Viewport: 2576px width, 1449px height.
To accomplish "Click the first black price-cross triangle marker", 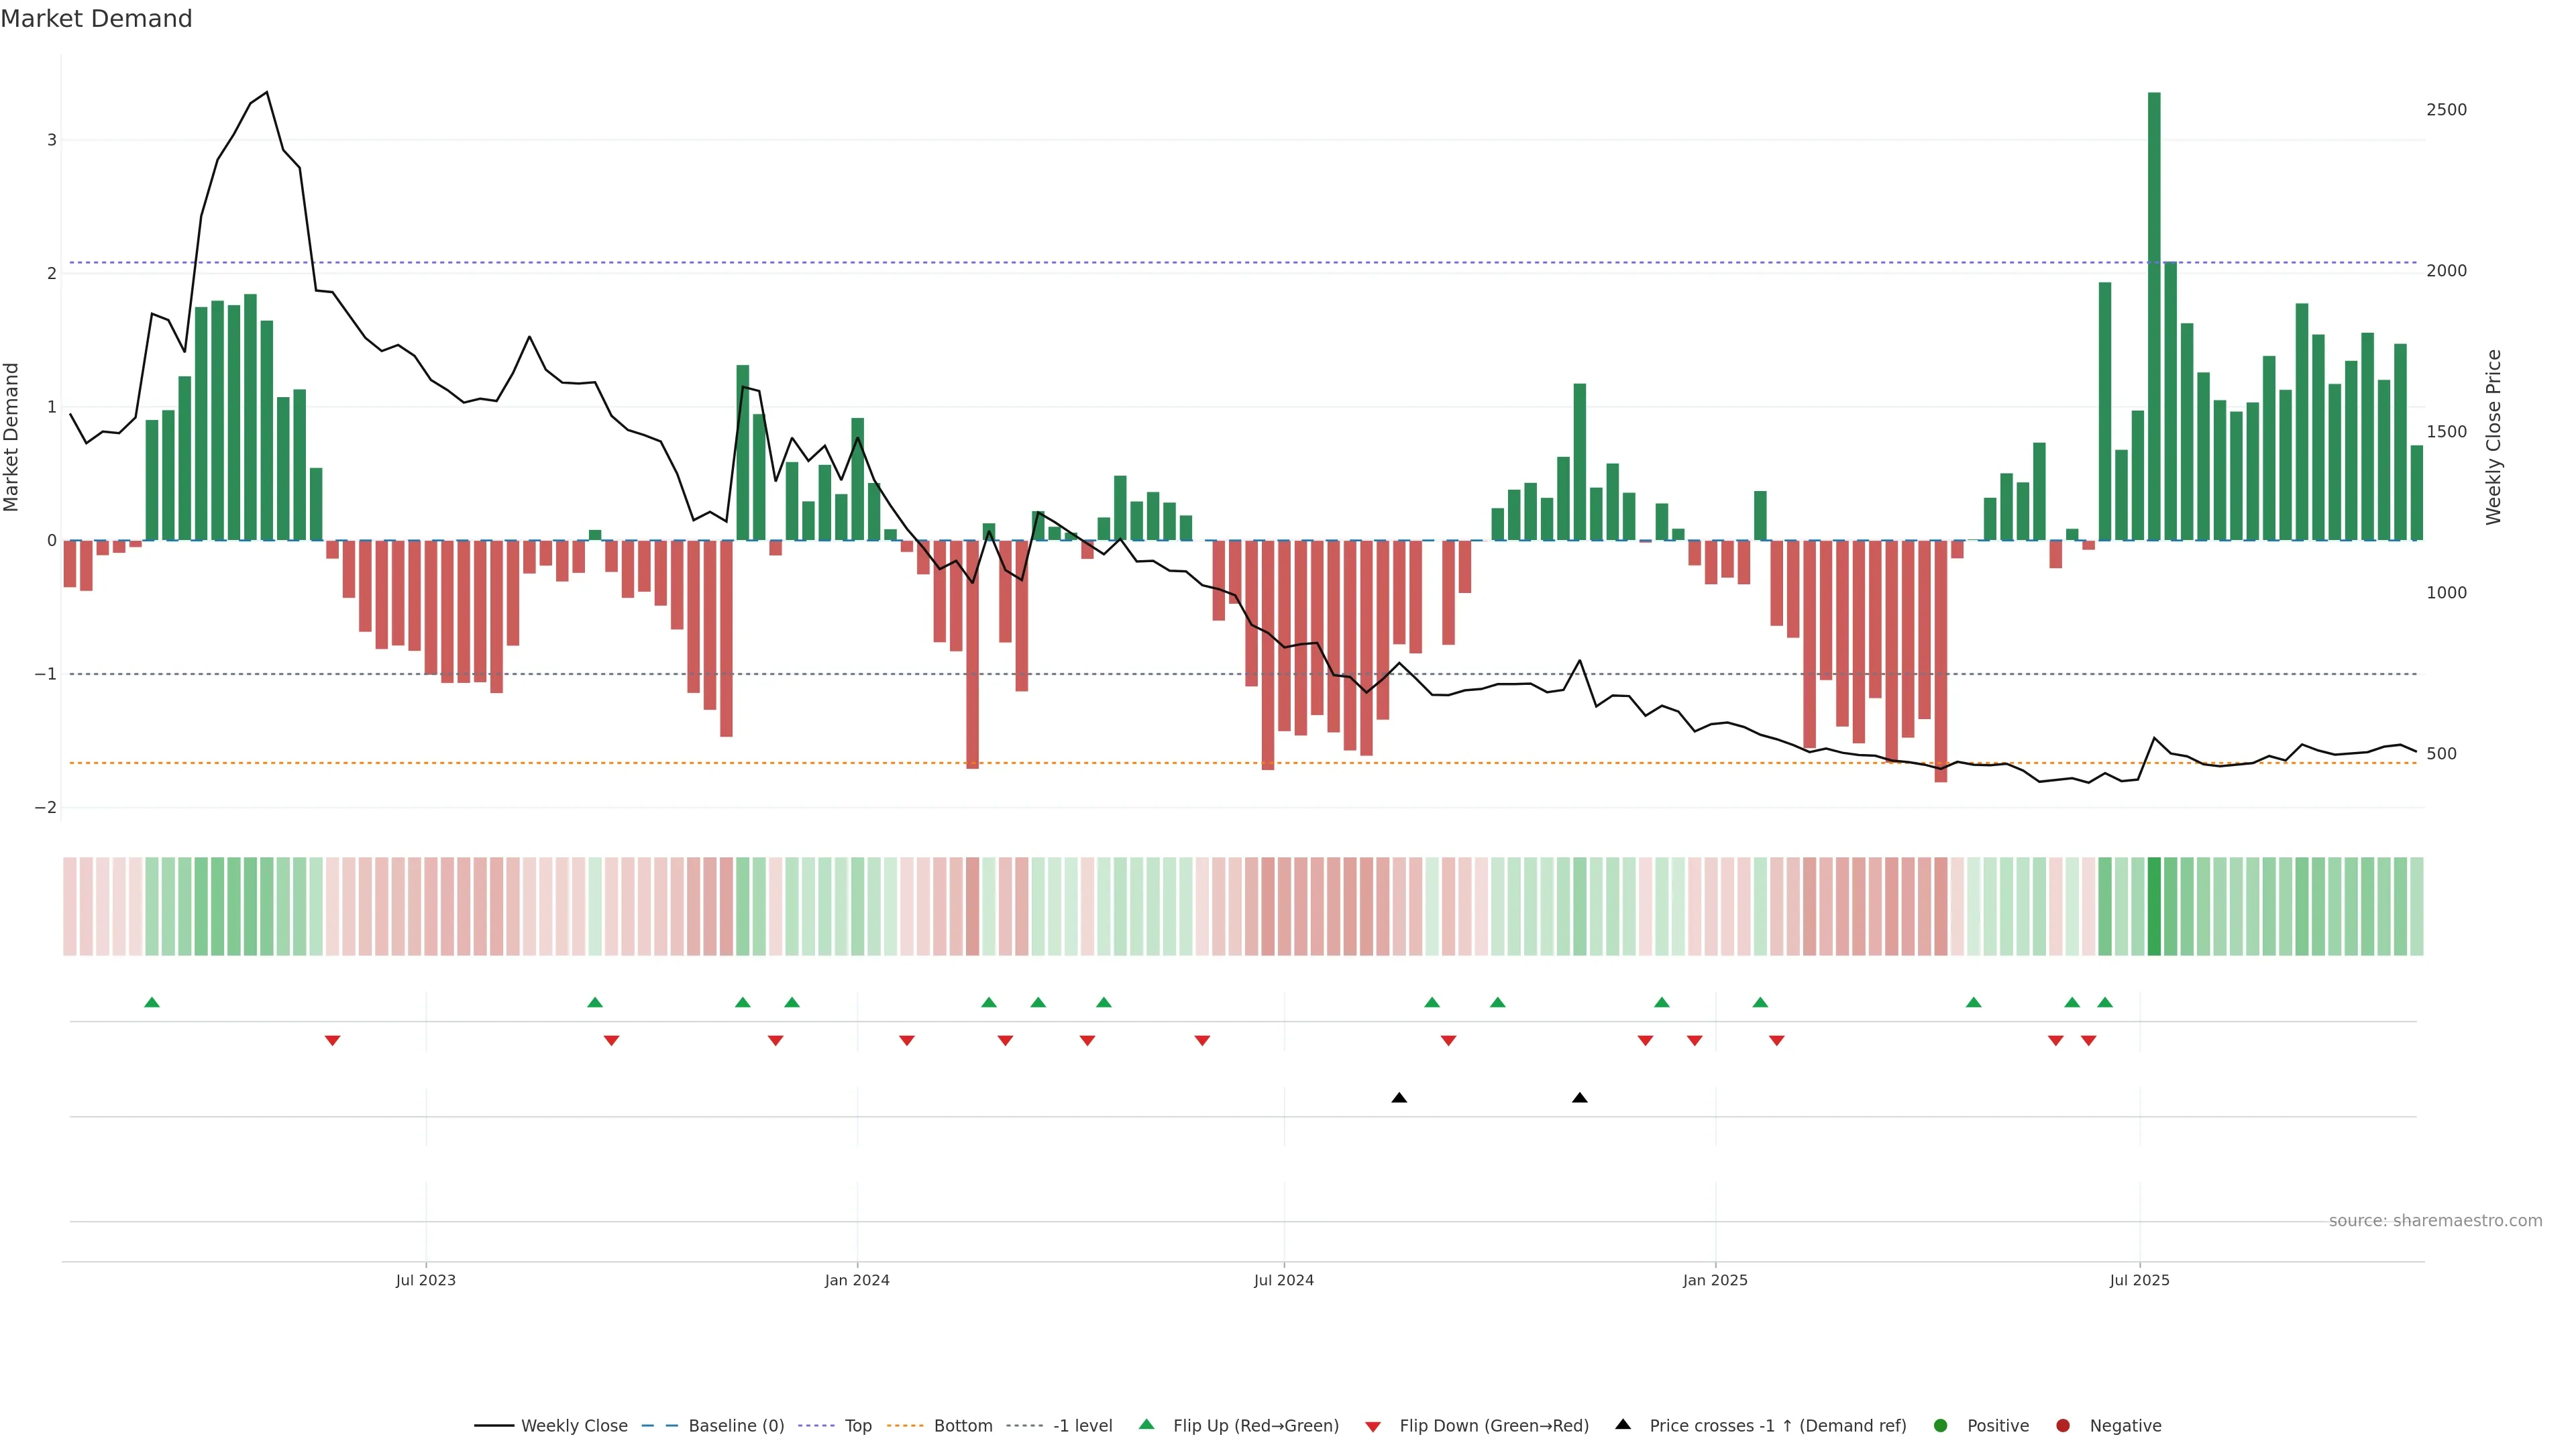I will pyautogui.click(x=1399, y=1098).
